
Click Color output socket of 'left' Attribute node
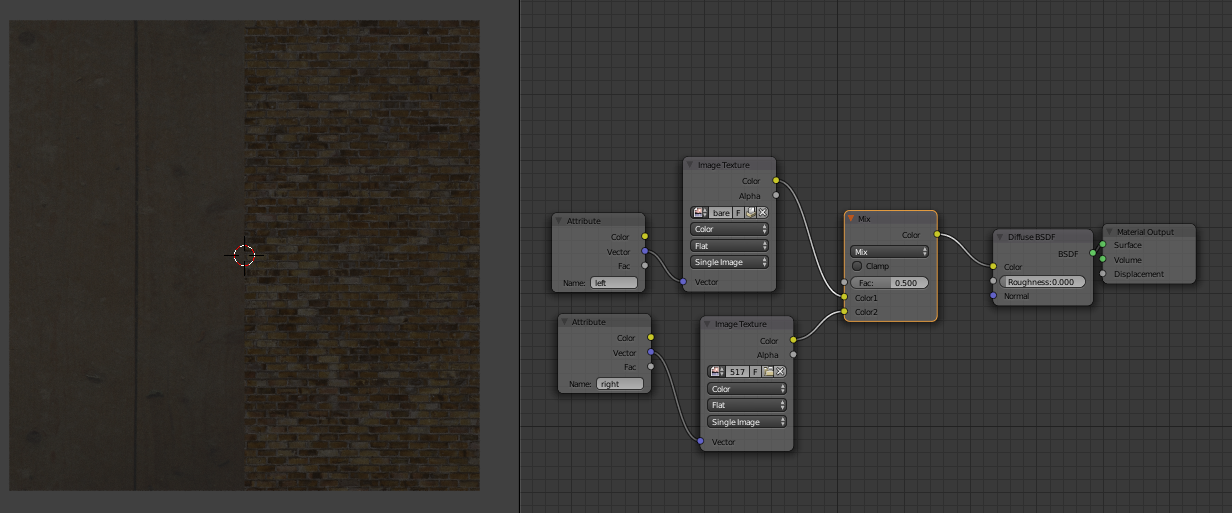[644, 237]
